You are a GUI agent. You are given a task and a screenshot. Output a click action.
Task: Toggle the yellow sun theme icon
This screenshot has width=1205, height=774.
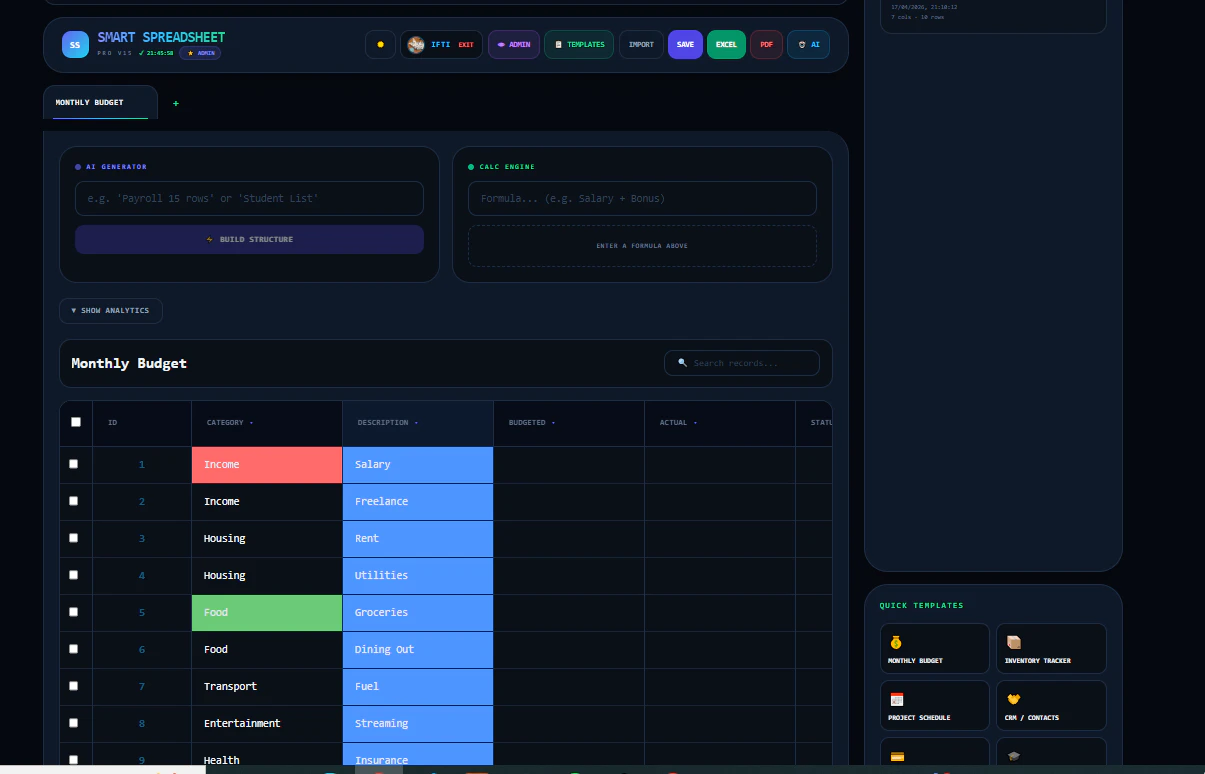(380, 45)
